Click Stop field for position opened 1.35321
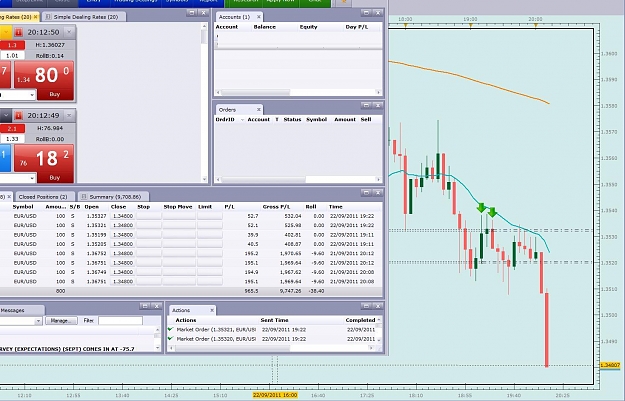This screenshot has width=625, height=401. tap(149, 225)
